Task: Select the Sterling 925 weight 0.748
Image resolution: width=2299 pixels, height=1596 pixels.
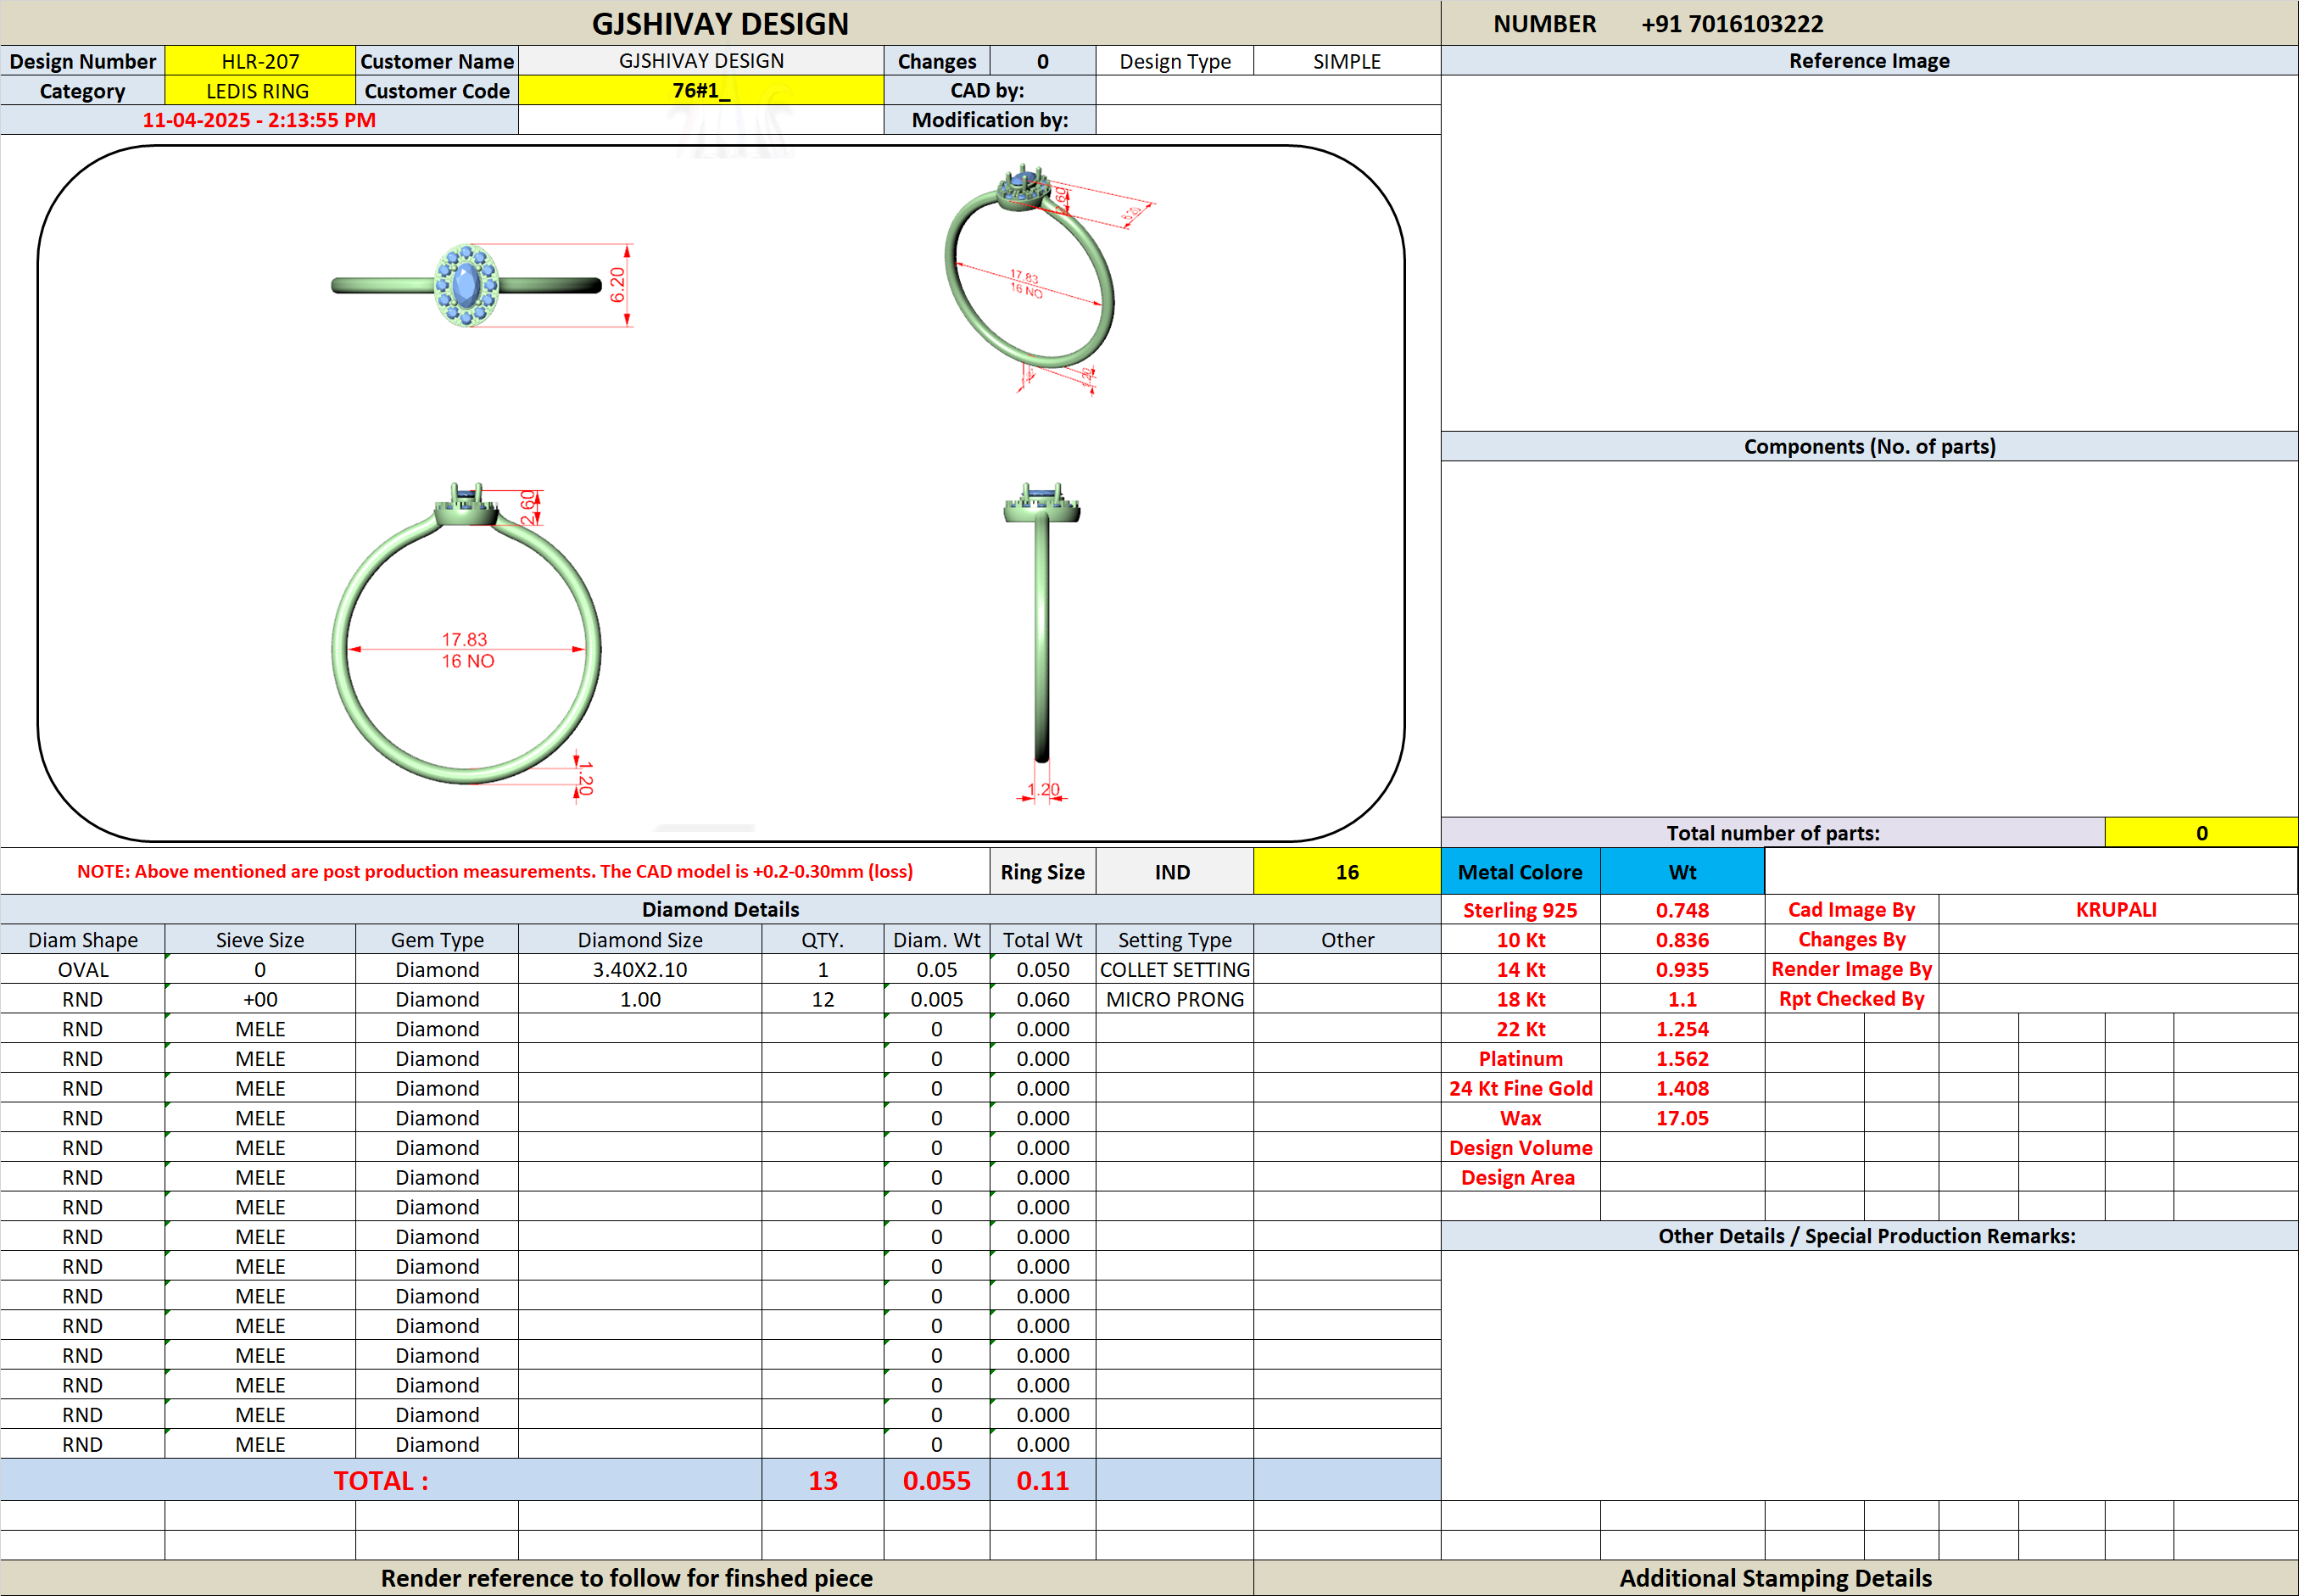Action: (x=1682, y=910)
